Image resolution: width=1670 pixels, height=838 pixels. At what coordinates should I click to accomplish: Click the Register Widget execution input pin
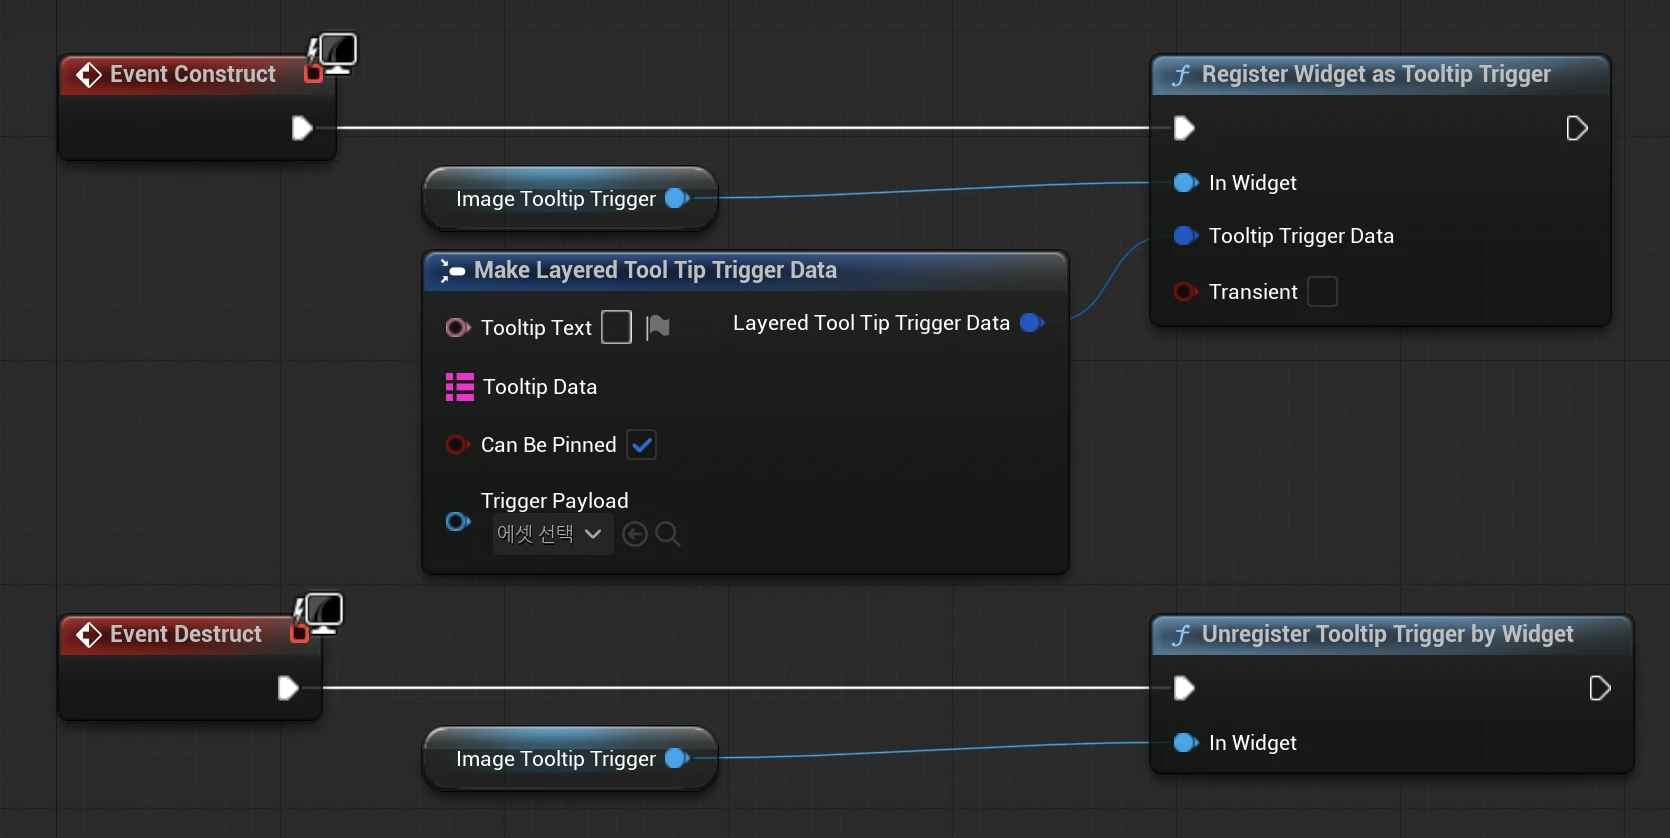(x=1184, y=128)
